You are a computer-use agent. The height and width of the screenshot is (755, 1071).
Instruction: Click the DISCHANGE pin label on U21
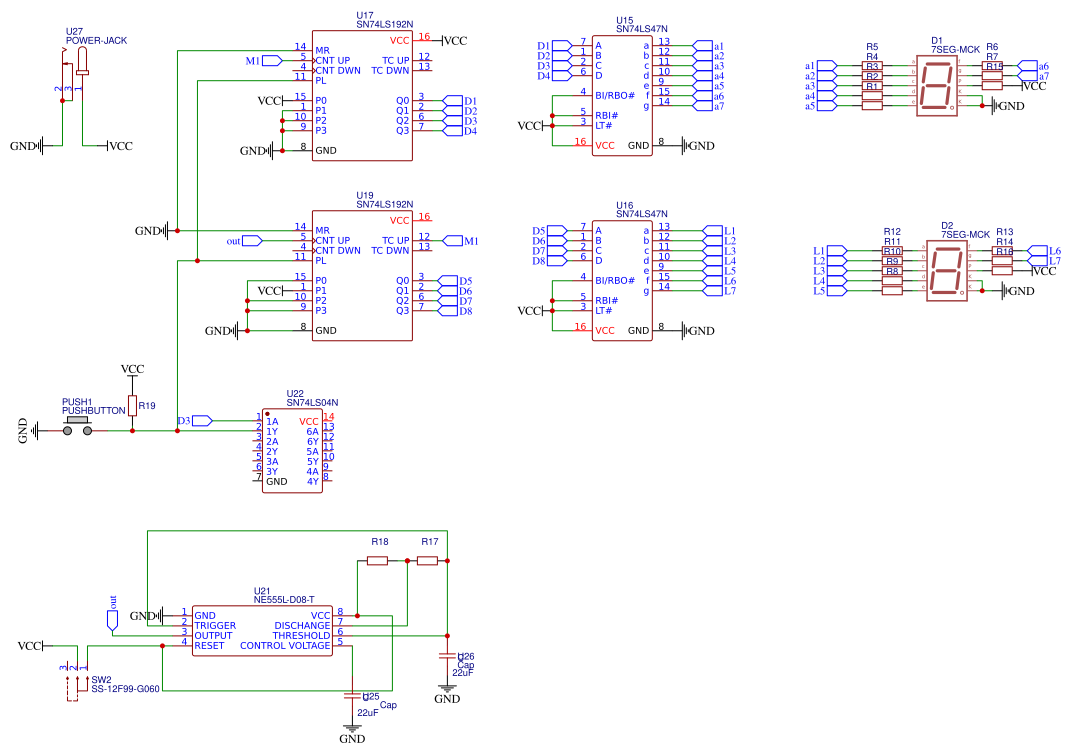point(302,626)
